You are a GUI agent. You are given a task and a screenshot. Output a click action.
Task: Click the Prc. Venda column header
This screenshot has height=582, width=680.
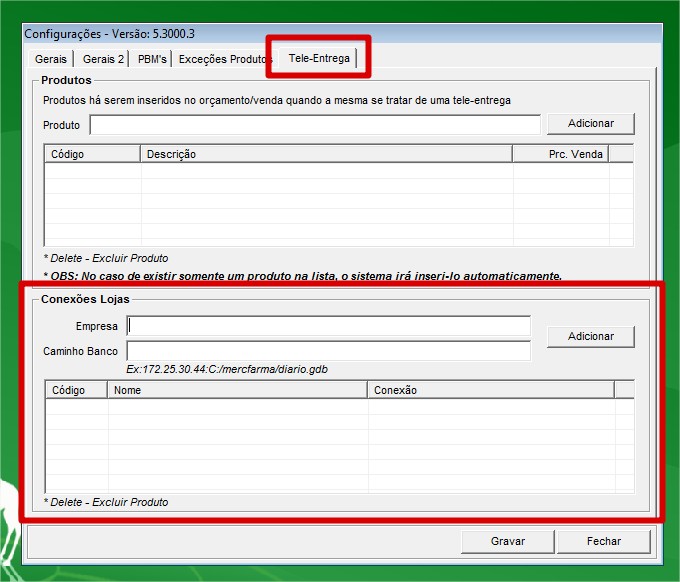coord(559,154)
